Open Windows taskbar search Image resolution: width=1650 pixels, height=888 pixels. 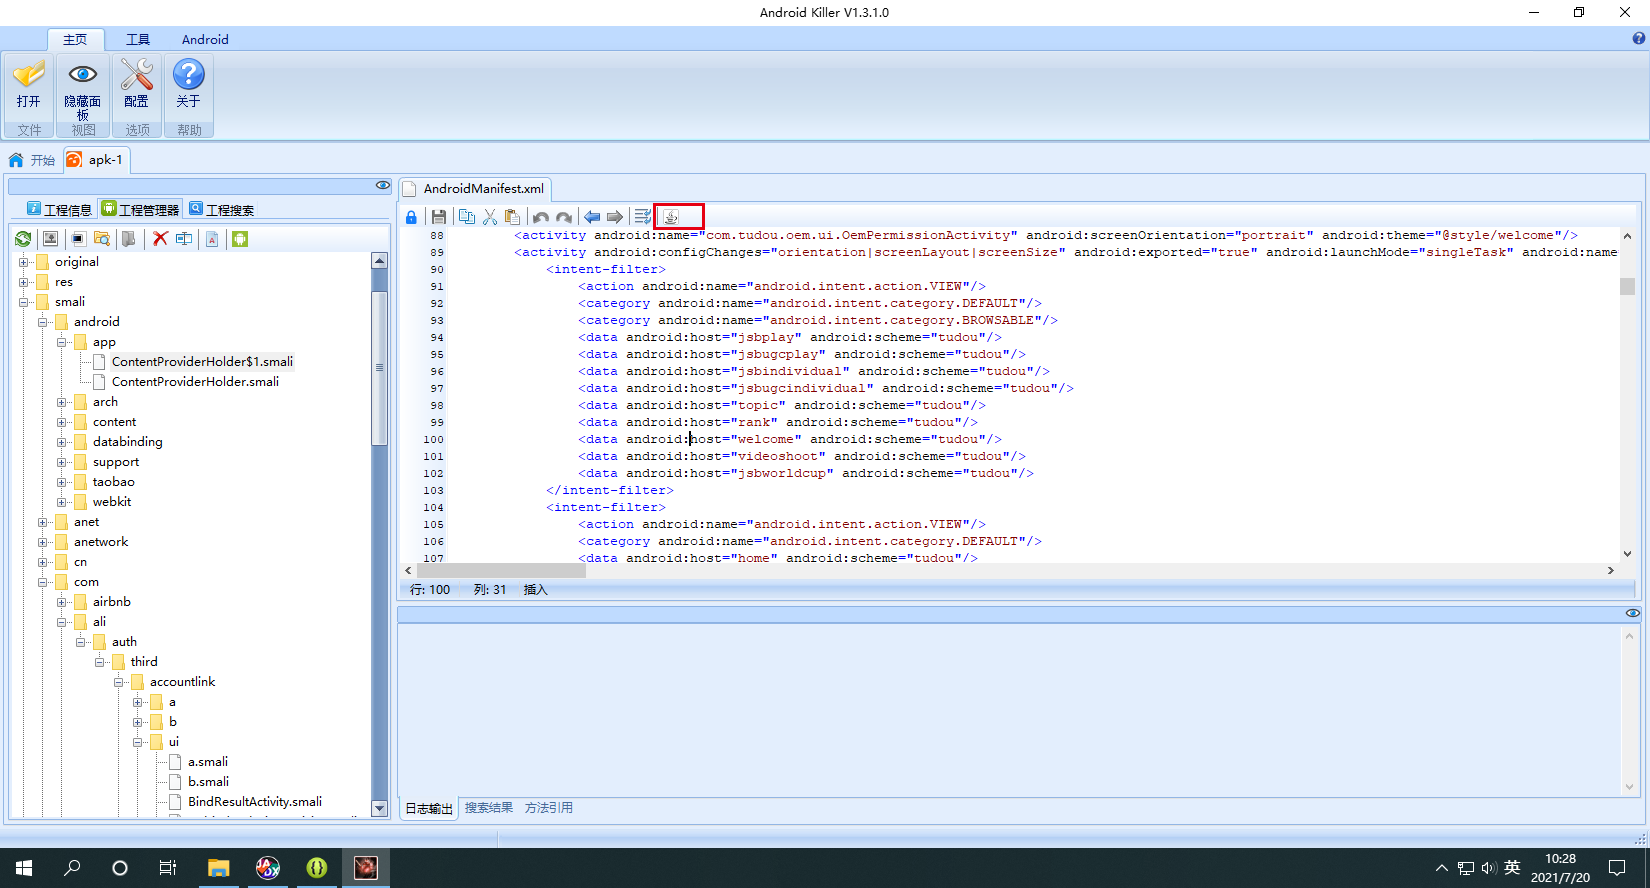pos(72,868)
